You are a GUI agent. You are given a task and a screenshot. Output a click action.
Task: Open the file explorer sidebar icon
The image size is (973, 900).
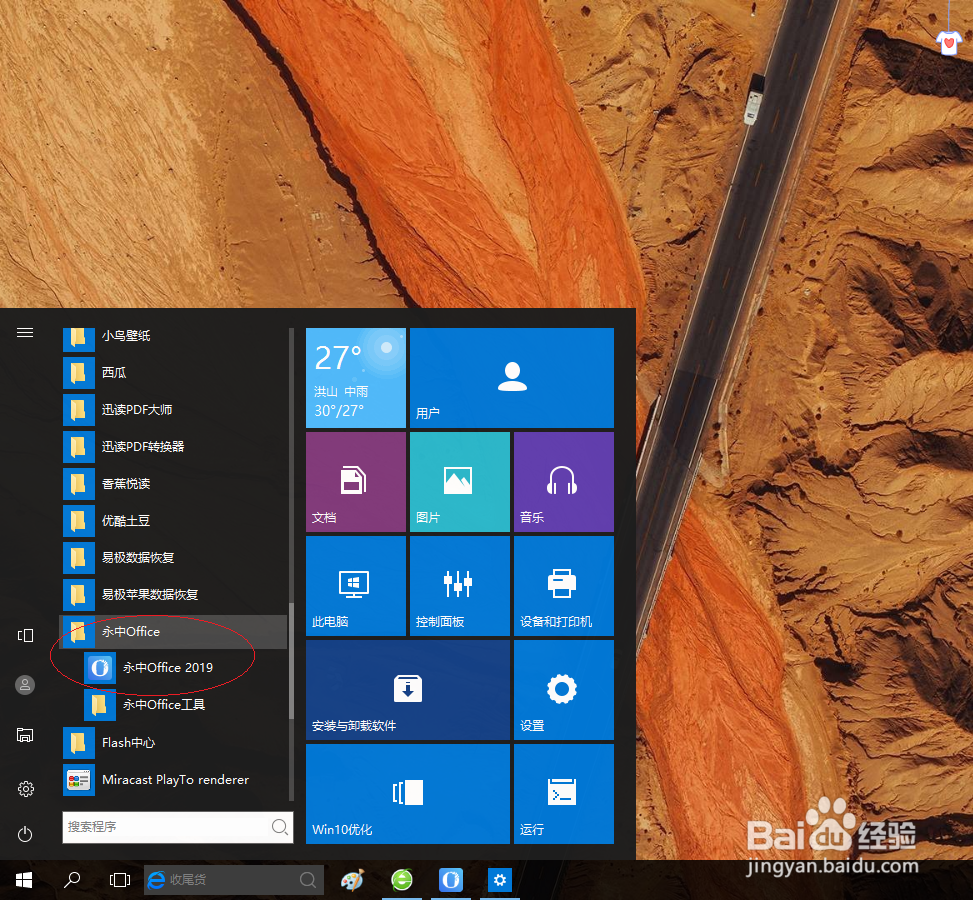click(x=25, y=735)
